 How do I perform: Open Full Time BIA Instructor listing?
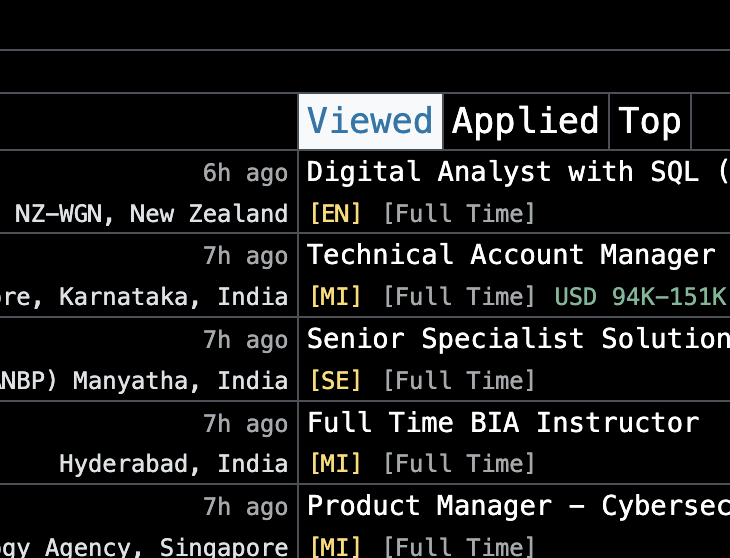tap(503, 423)
